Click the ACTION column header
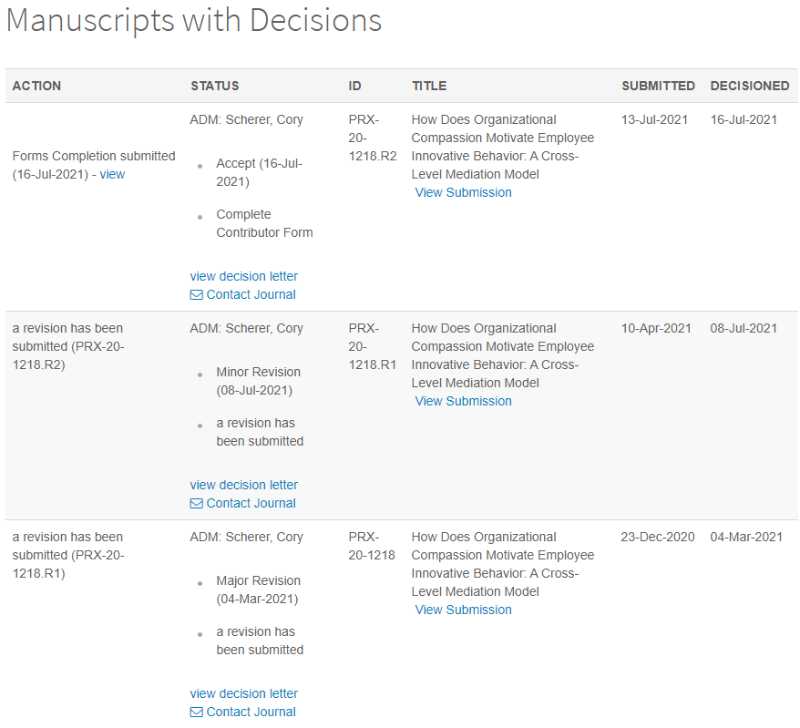The height and width of the screenshot is (728, 800). click(x=37, y=86)
